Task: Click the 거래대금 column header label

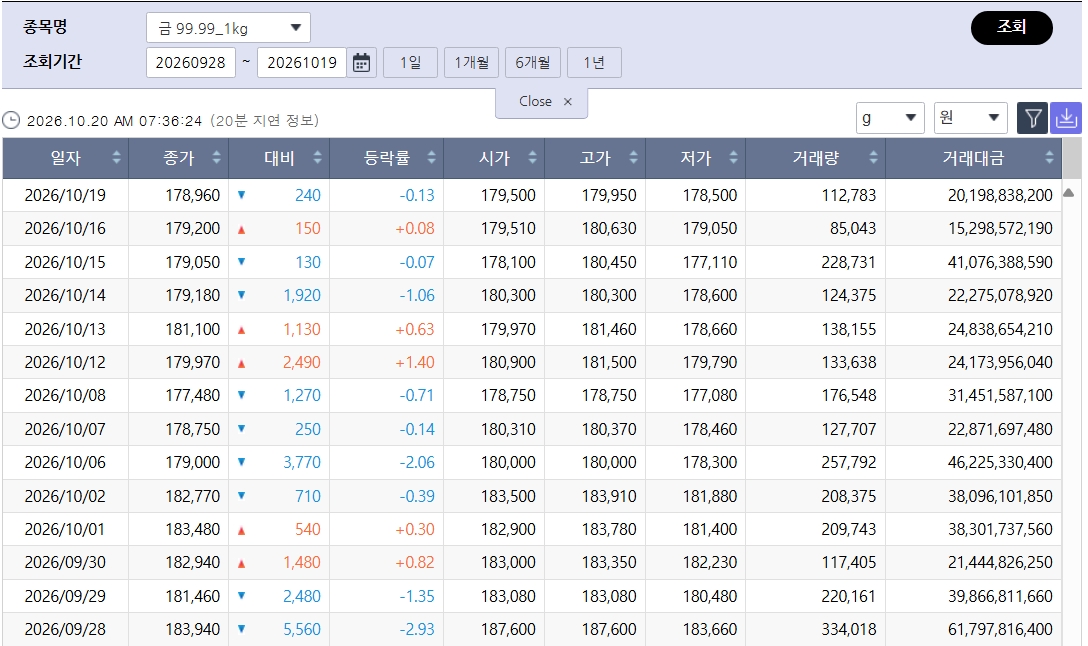Action: (x=973, y=158)
